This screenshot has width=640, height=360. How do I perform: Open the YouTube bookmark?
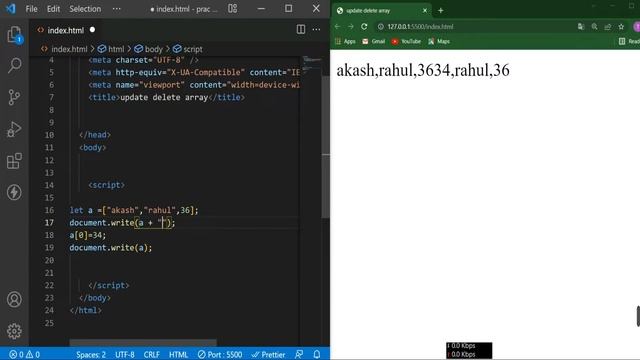click(x=406, y=41)
